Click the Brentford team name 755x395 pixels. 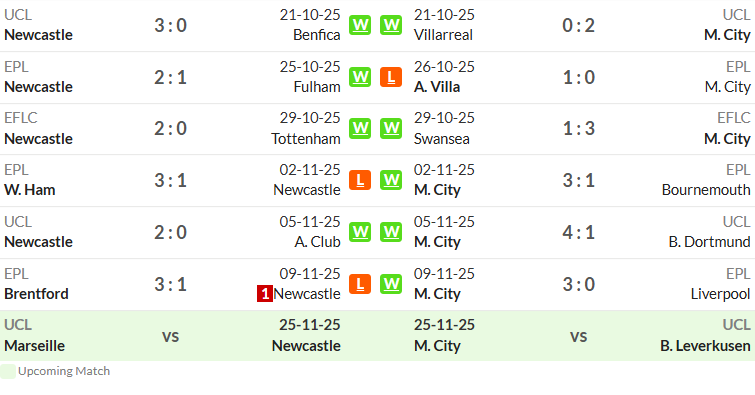click(x=37, y=294)
